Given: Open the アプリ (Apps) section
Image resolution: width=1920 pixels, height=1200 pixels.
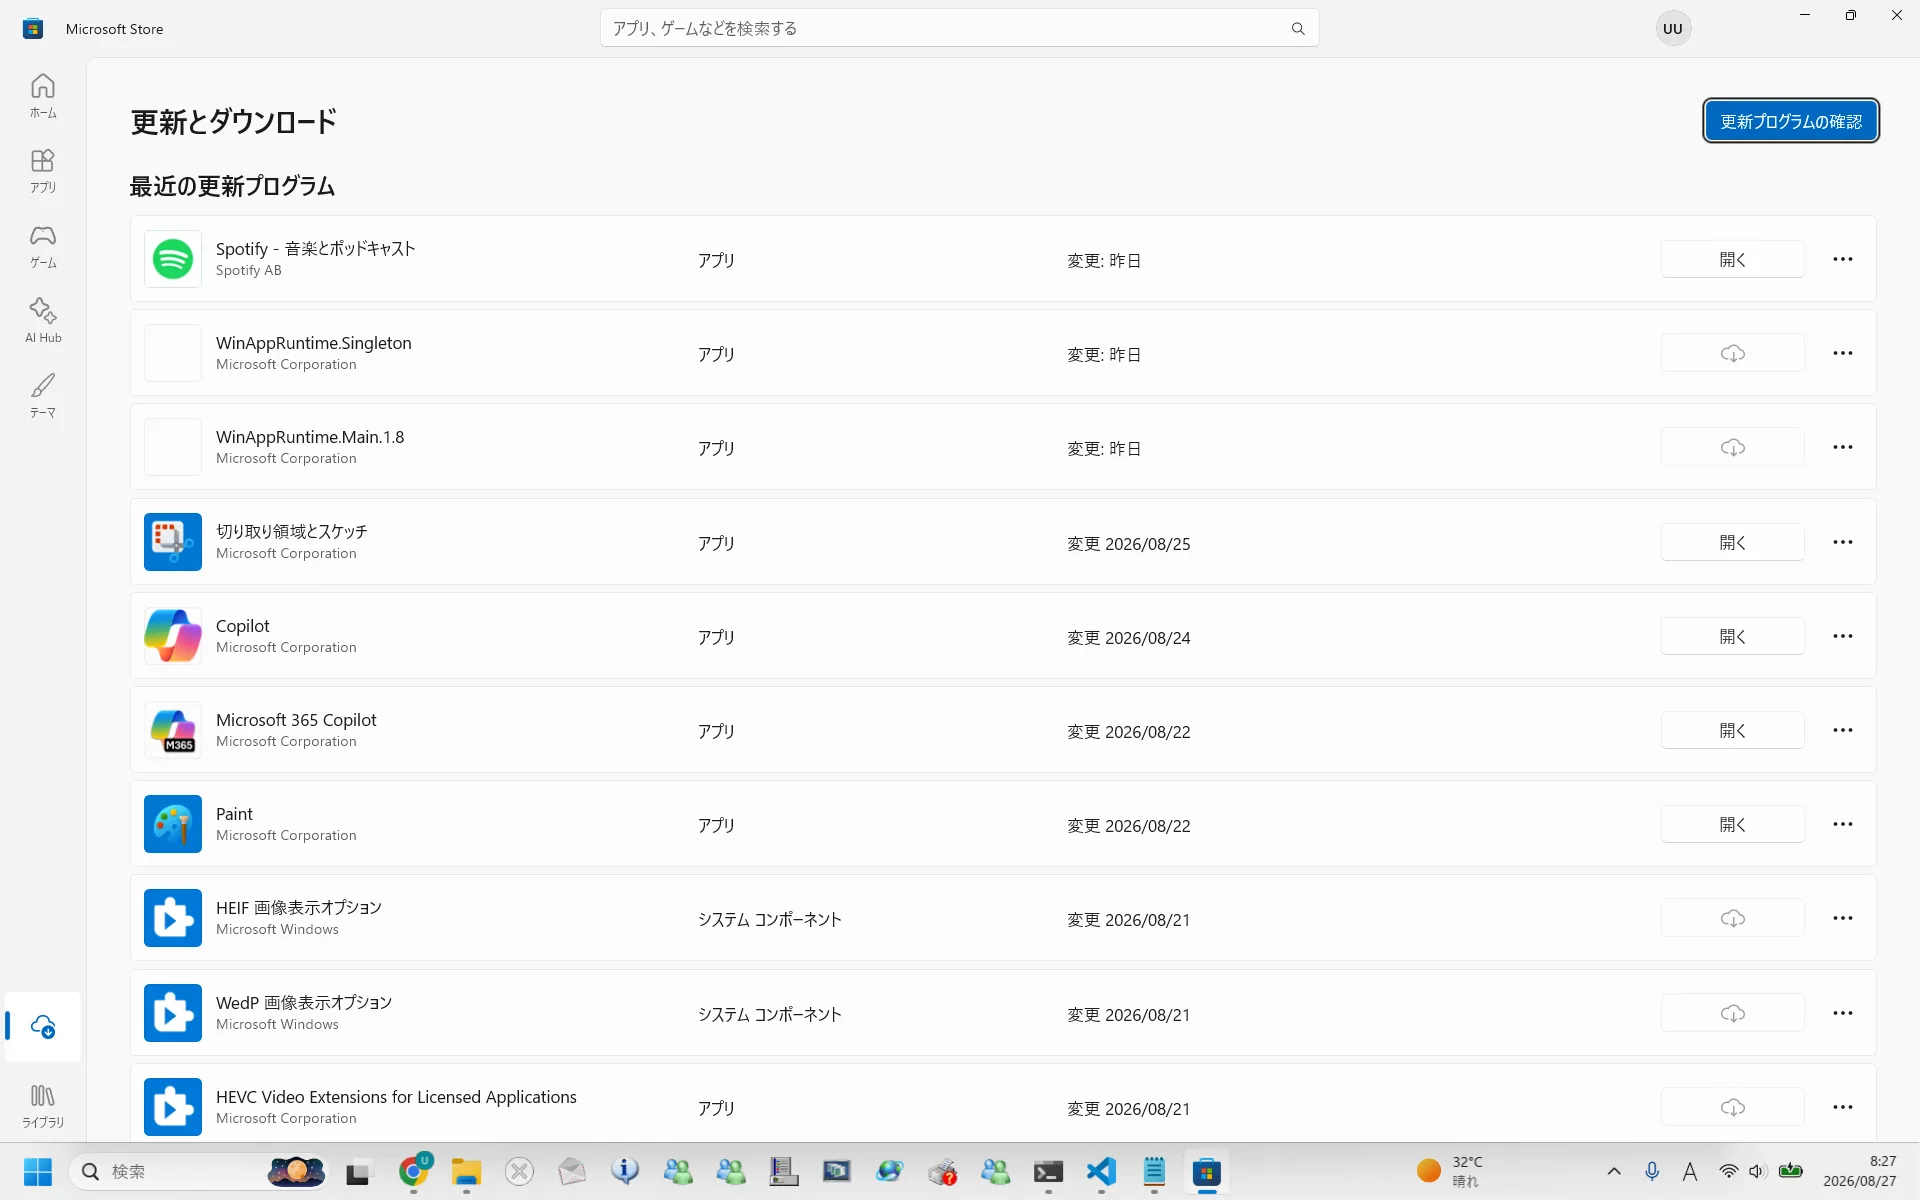Looking at the screenshot, I should 43,171.
